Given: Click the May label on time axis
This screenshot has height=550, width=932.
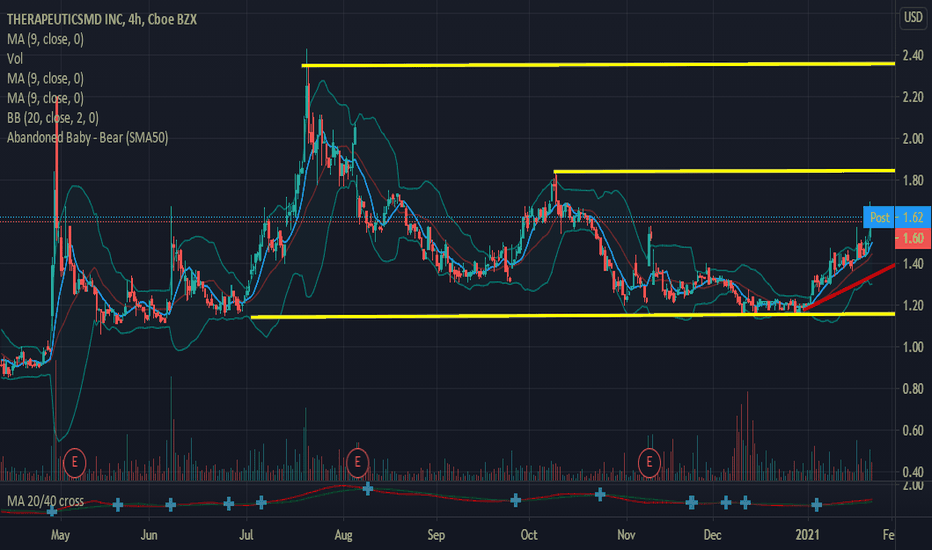Looking at the screenshot, I should coord(60,535).
